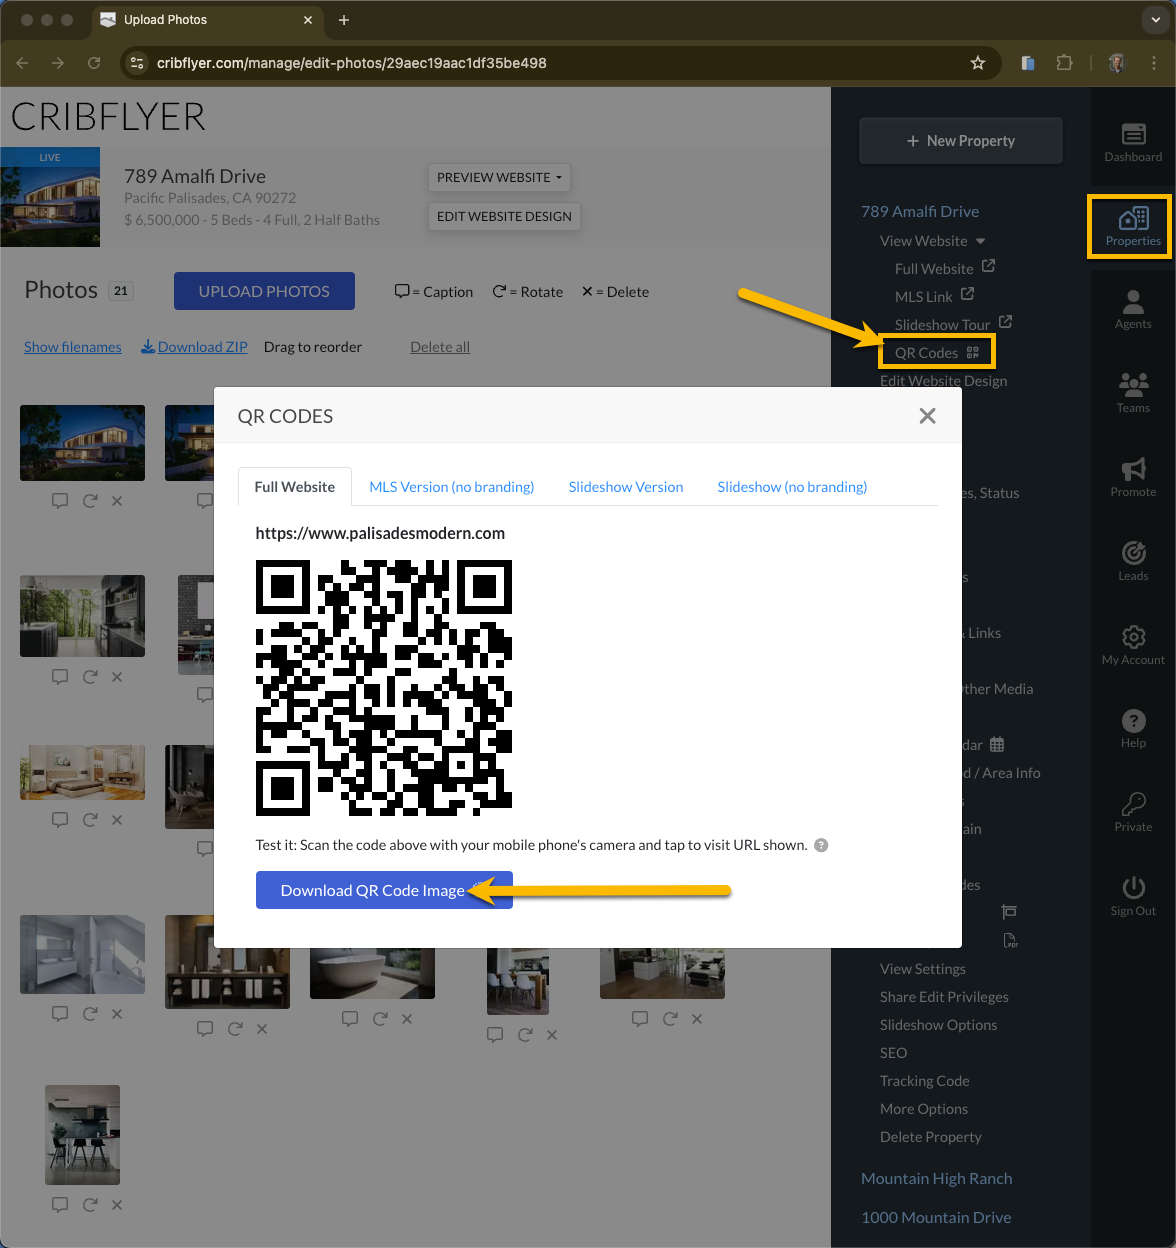
Task: Click the calendar icon in the property menu
Action: (997, 745)
